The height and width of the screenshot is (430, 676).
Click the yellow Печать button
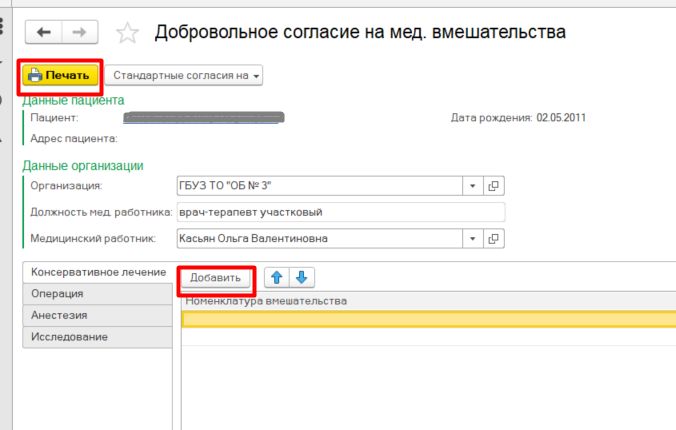coord(60,75)
